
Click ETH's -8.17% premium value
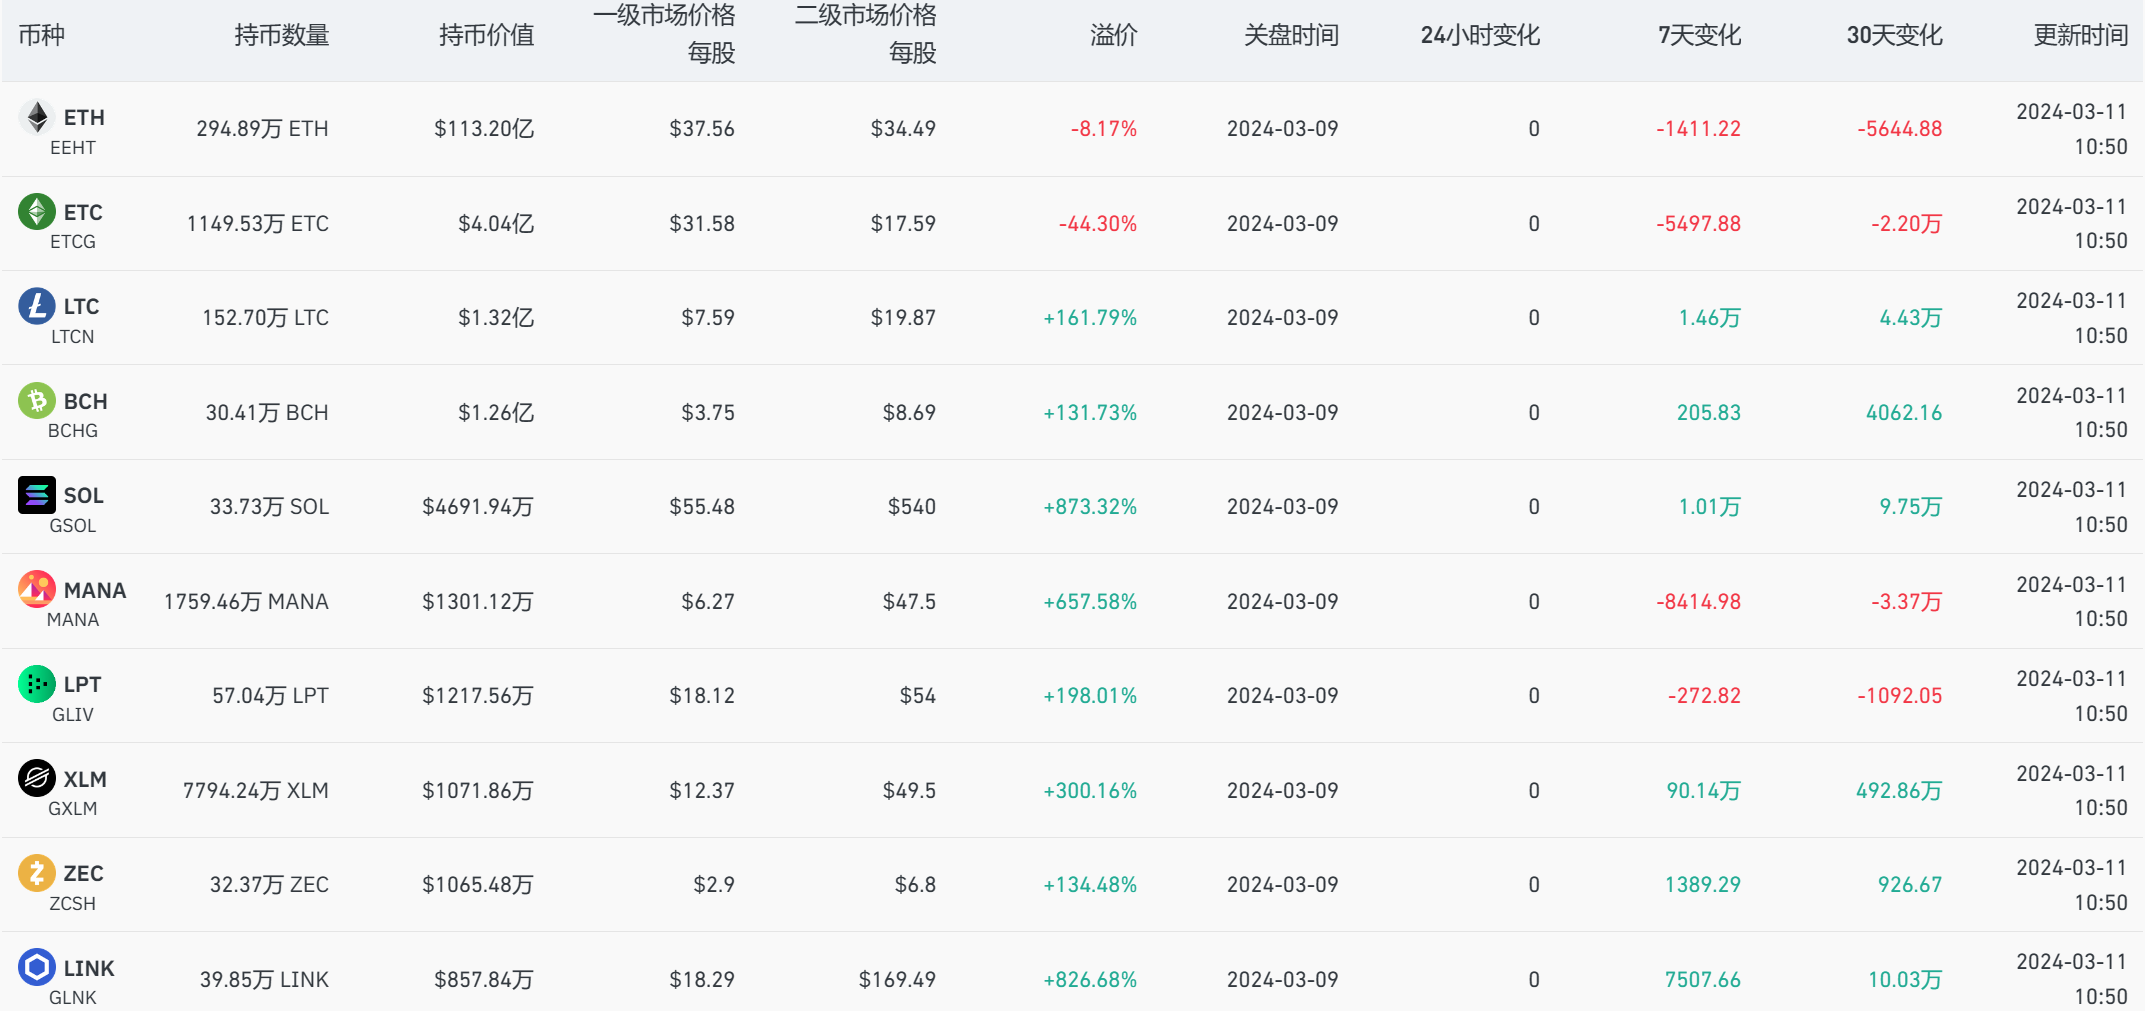click(1102, 128)
